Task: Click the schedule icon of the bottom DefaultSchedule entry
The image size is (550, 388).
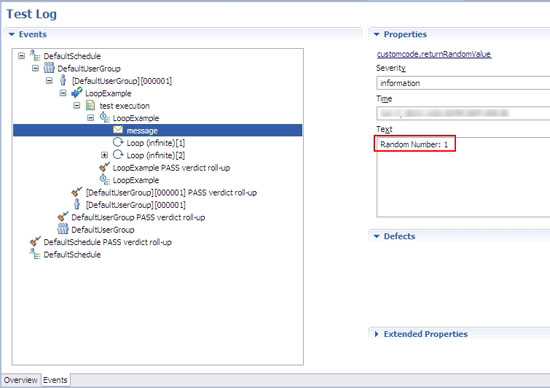Action: pos(35,254)
